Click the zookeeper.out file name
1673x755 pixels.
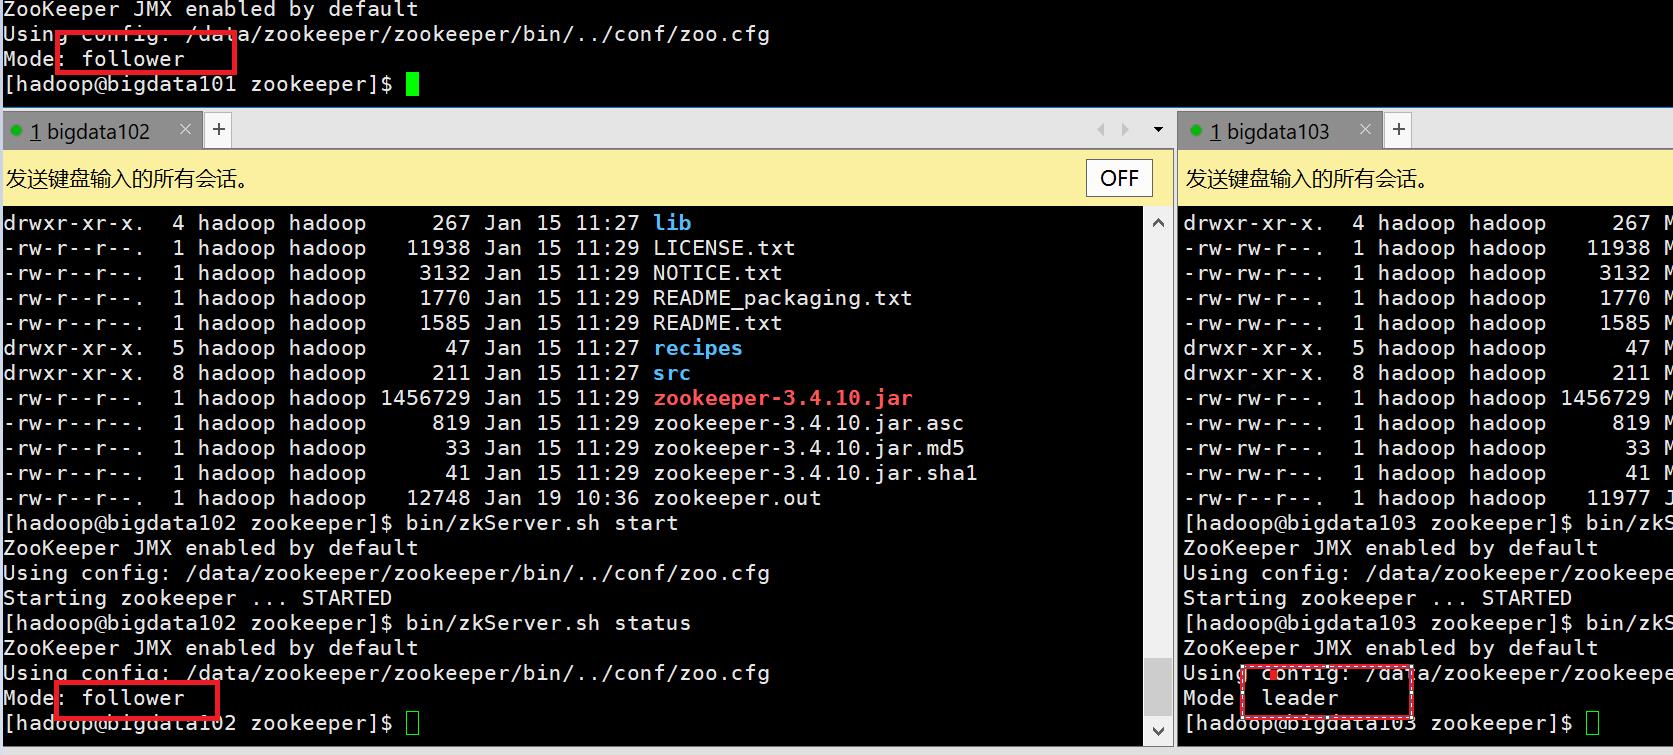737,498
